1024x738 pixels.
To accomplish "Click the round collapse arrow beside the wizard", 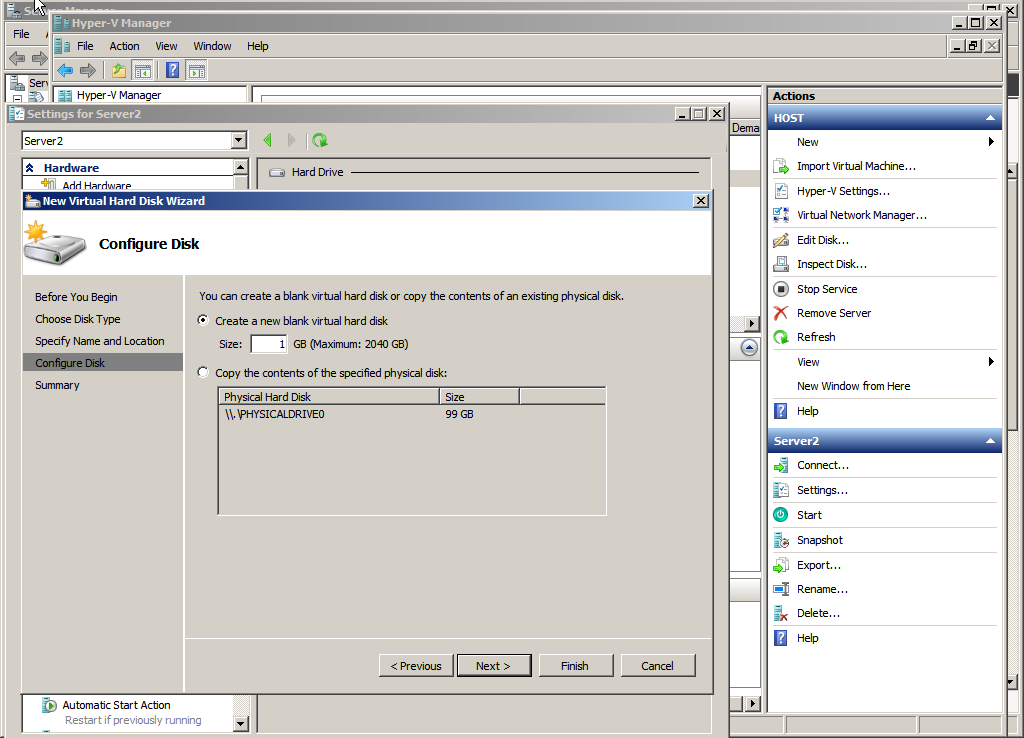I will coord(749,348).
